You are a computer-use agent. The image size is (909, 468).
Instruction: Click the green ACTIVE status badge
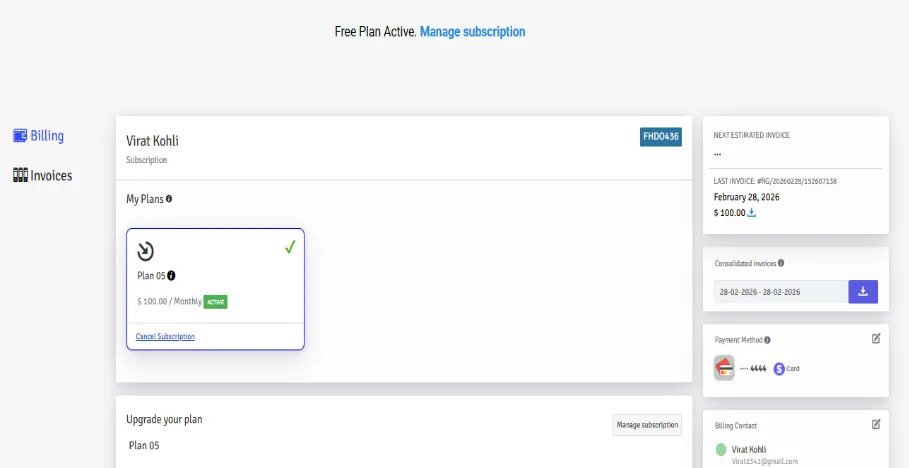[216, 302]
